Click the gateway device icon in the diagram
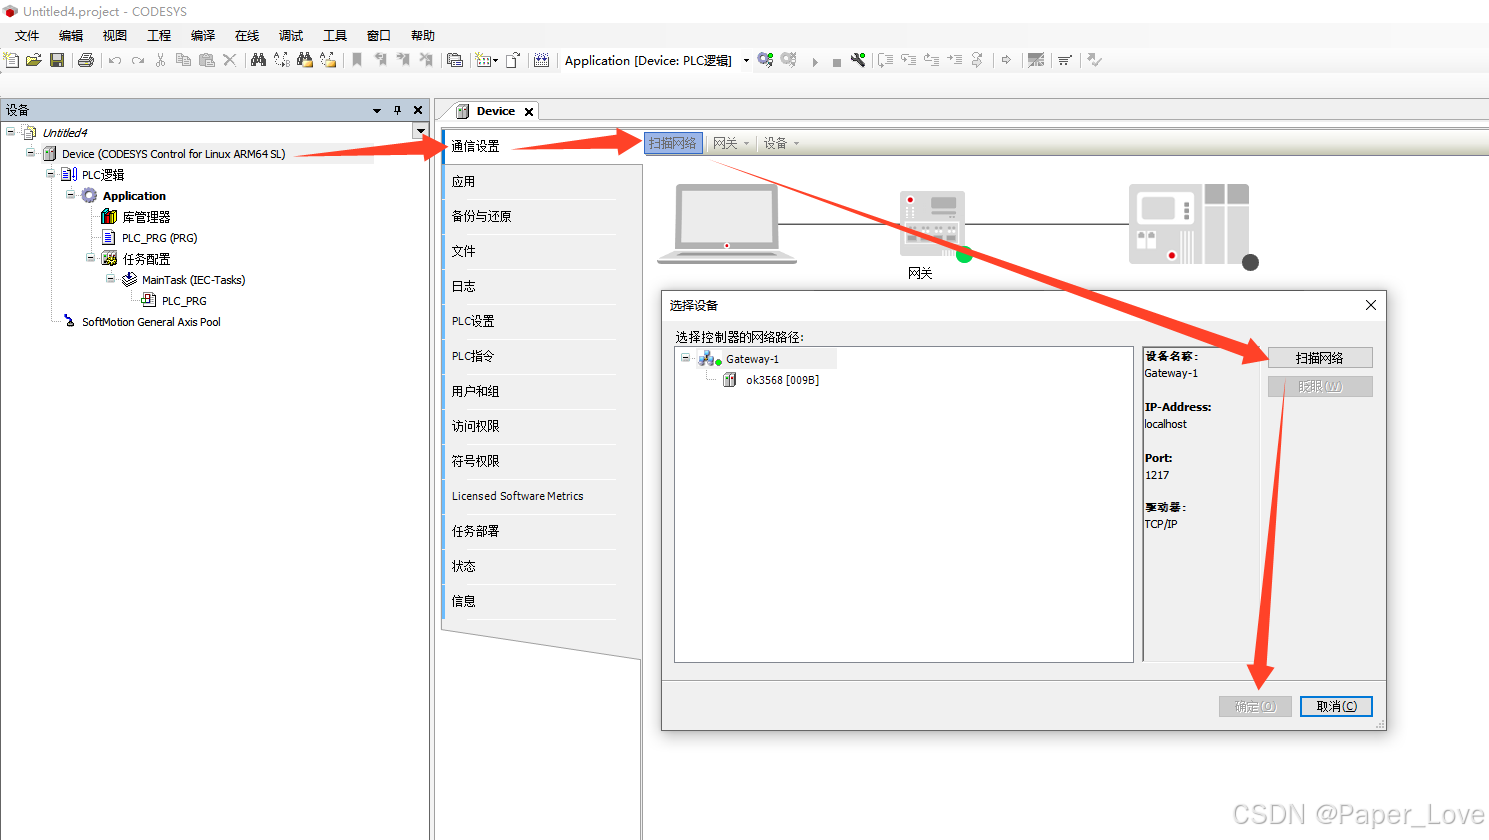Viewport: 1489px width, 840px height. tap(933, 225)
